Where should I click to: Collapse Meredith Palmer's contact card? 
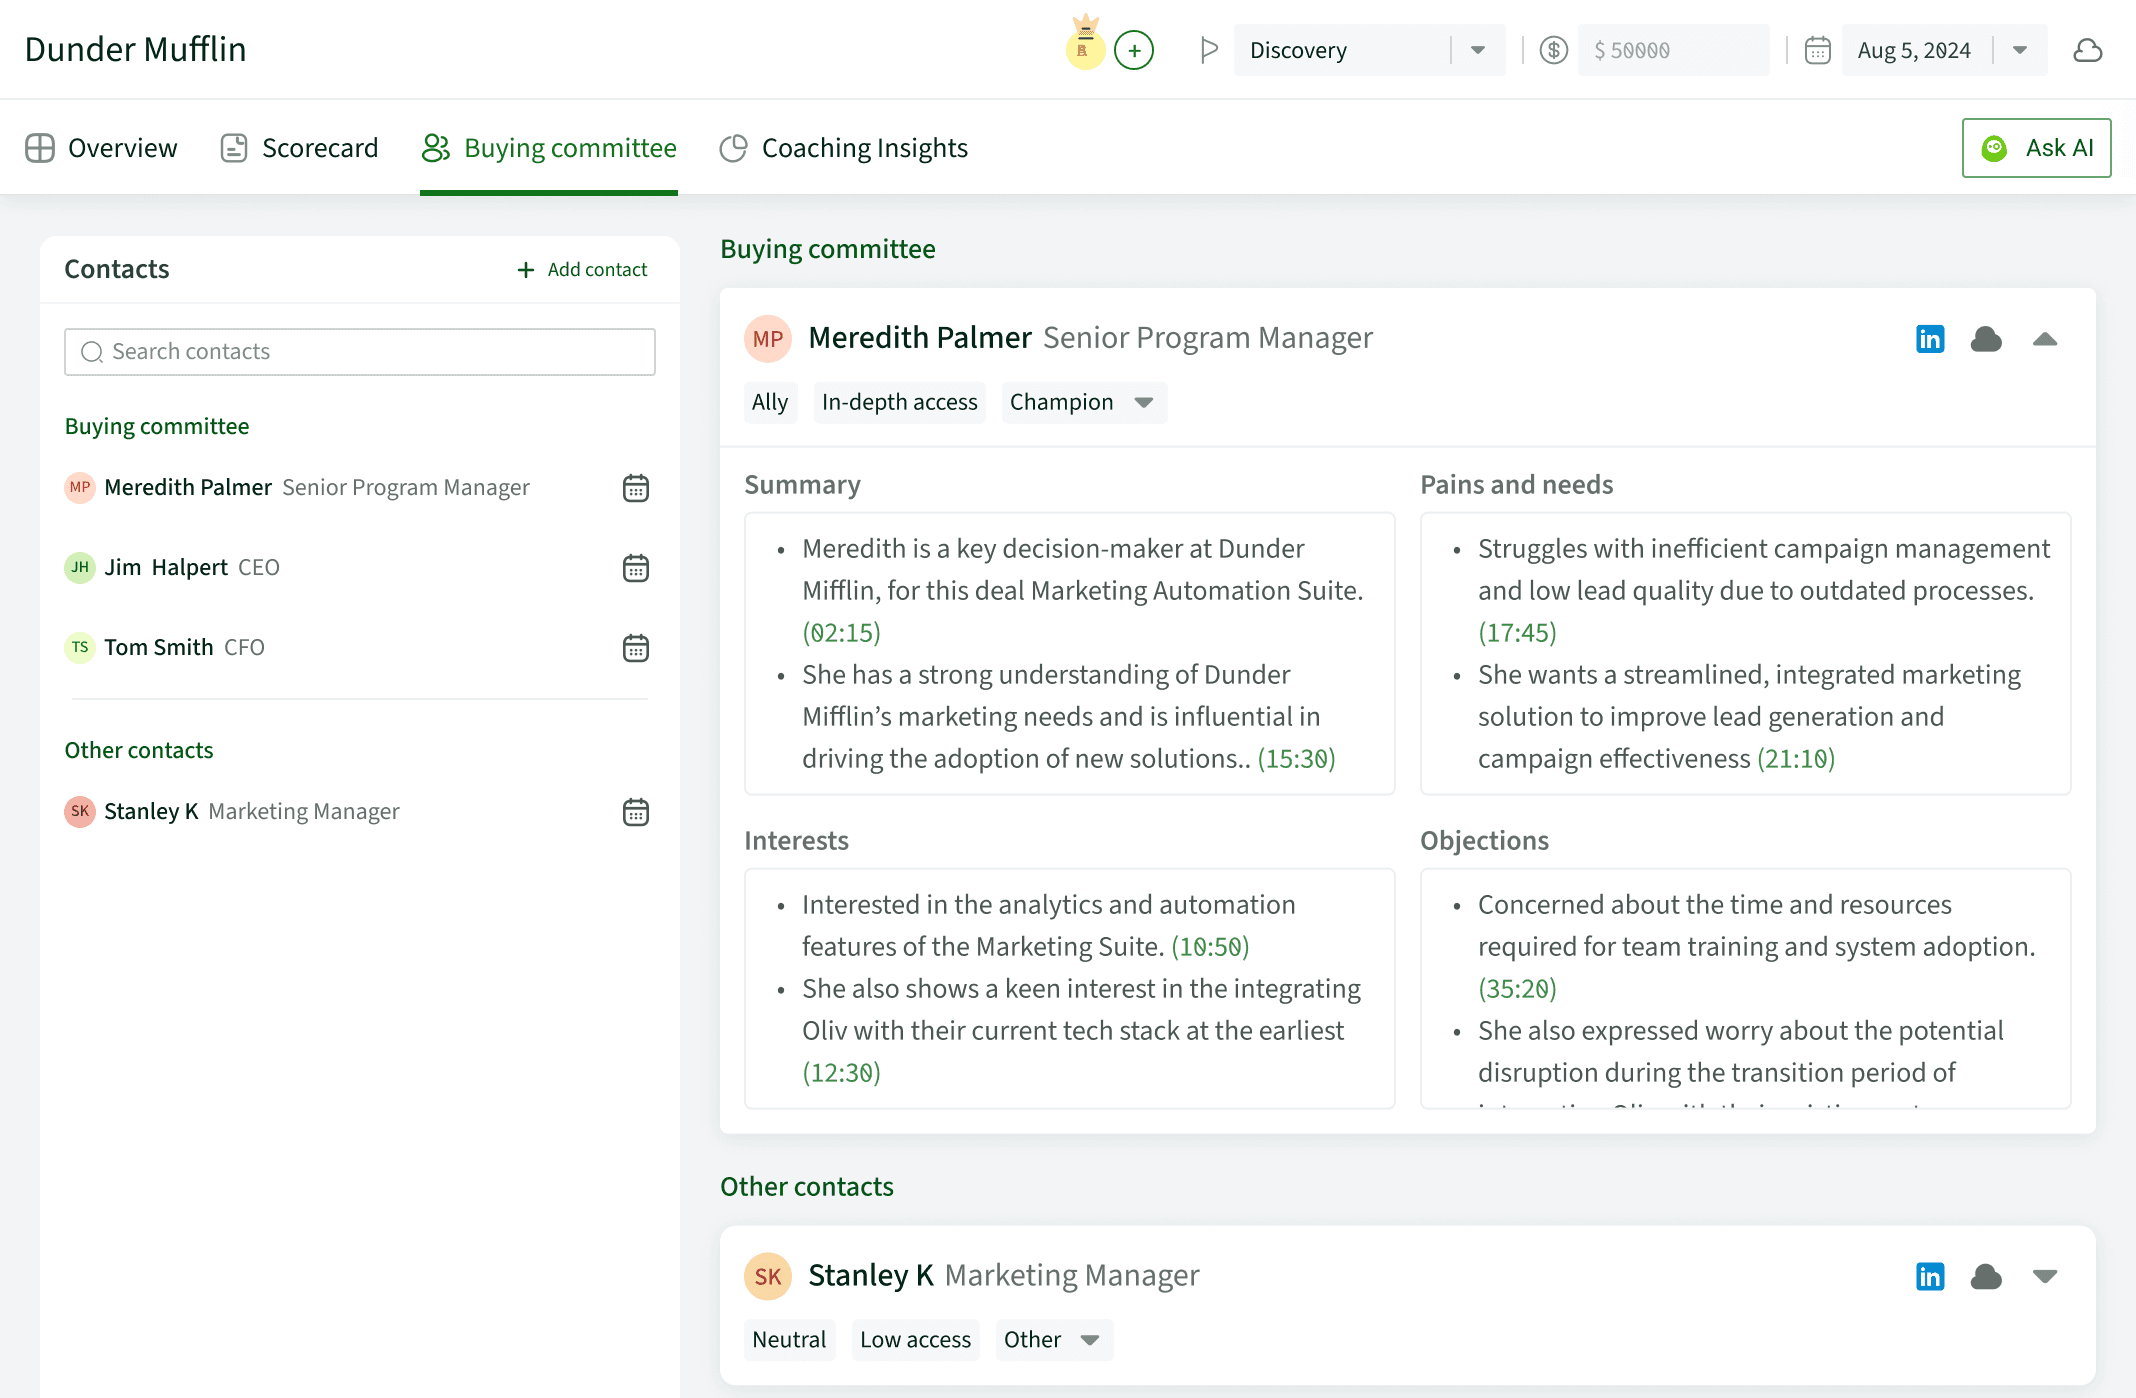coord(2045,339)
